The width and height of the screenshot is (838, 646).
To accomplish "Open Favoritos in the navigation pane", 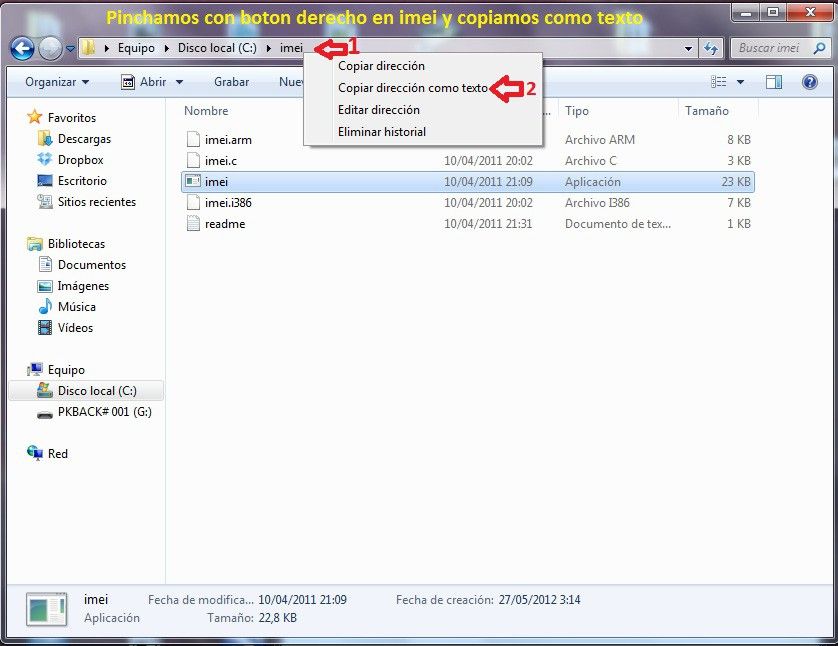I will pos(72,118).
